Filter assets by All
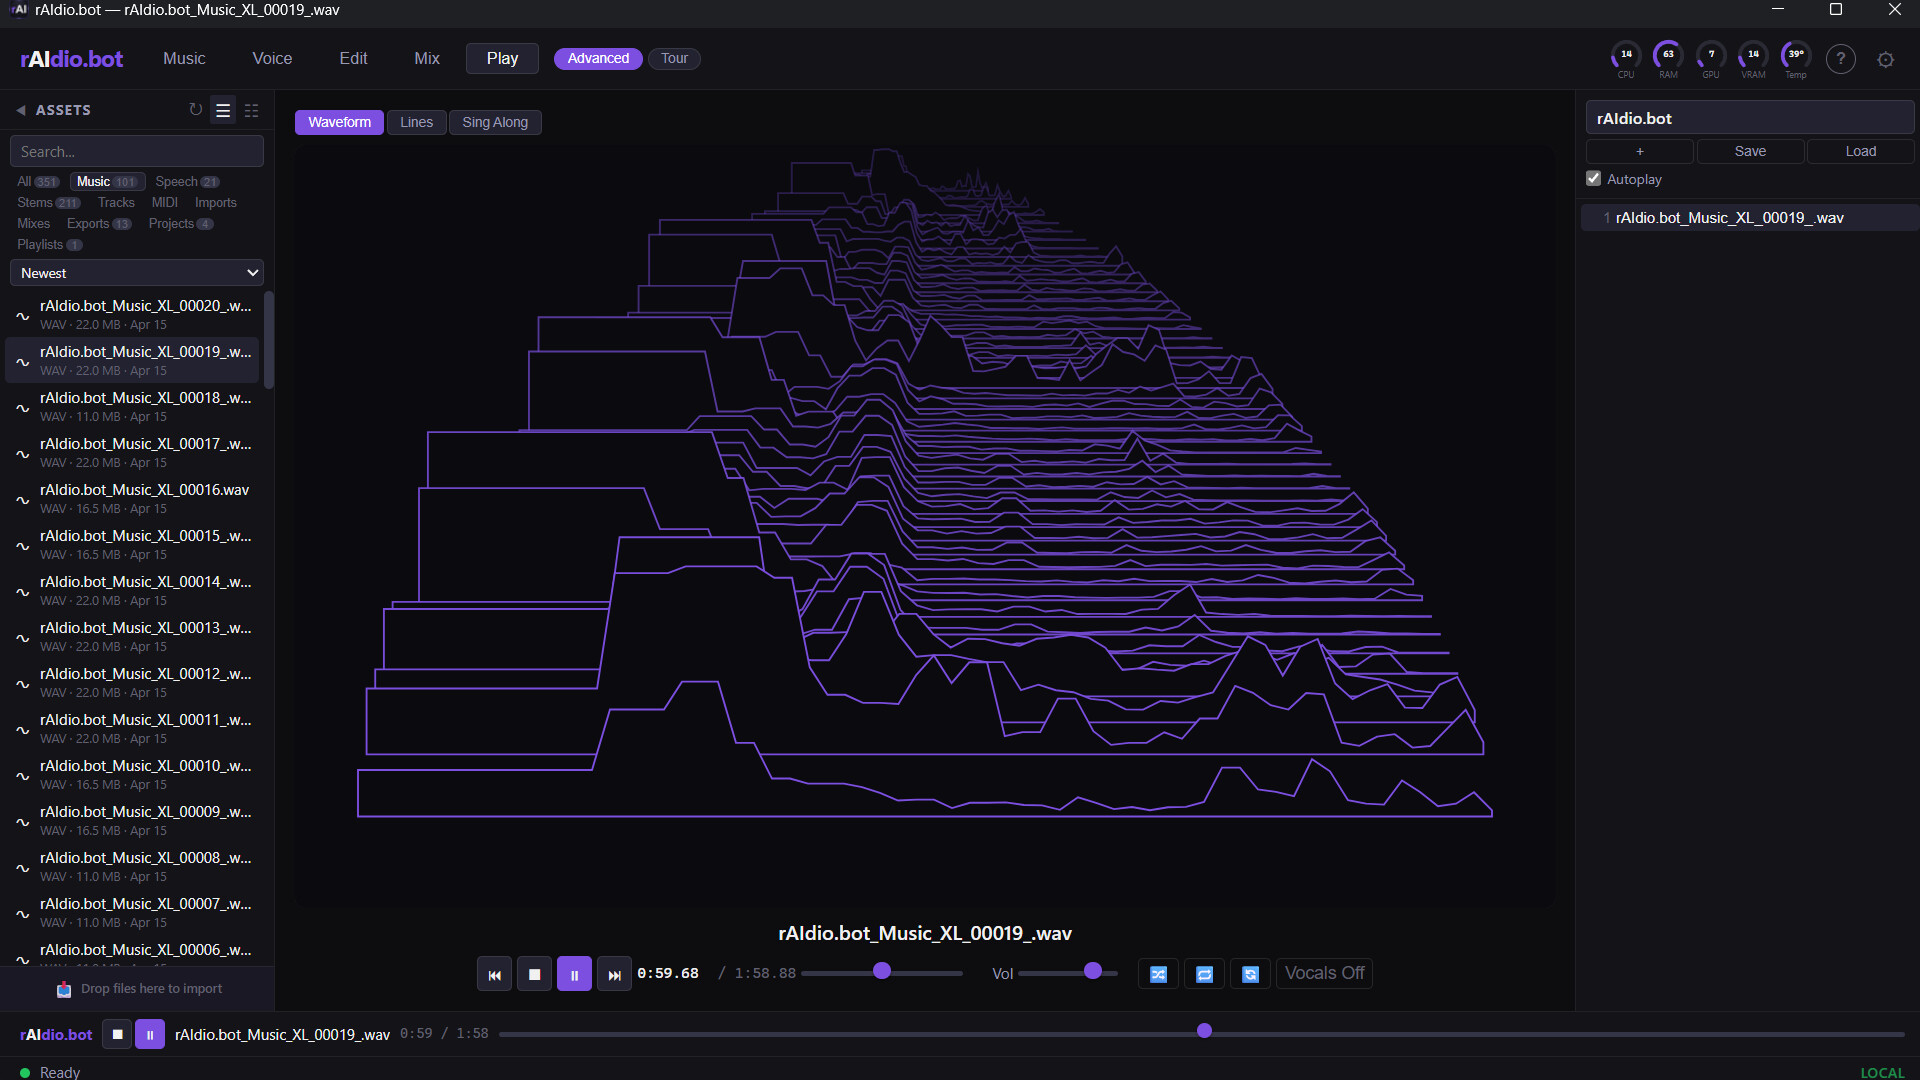This screenshot has width=1920, height=1080. pyautogui.click(x=38, y=181)
